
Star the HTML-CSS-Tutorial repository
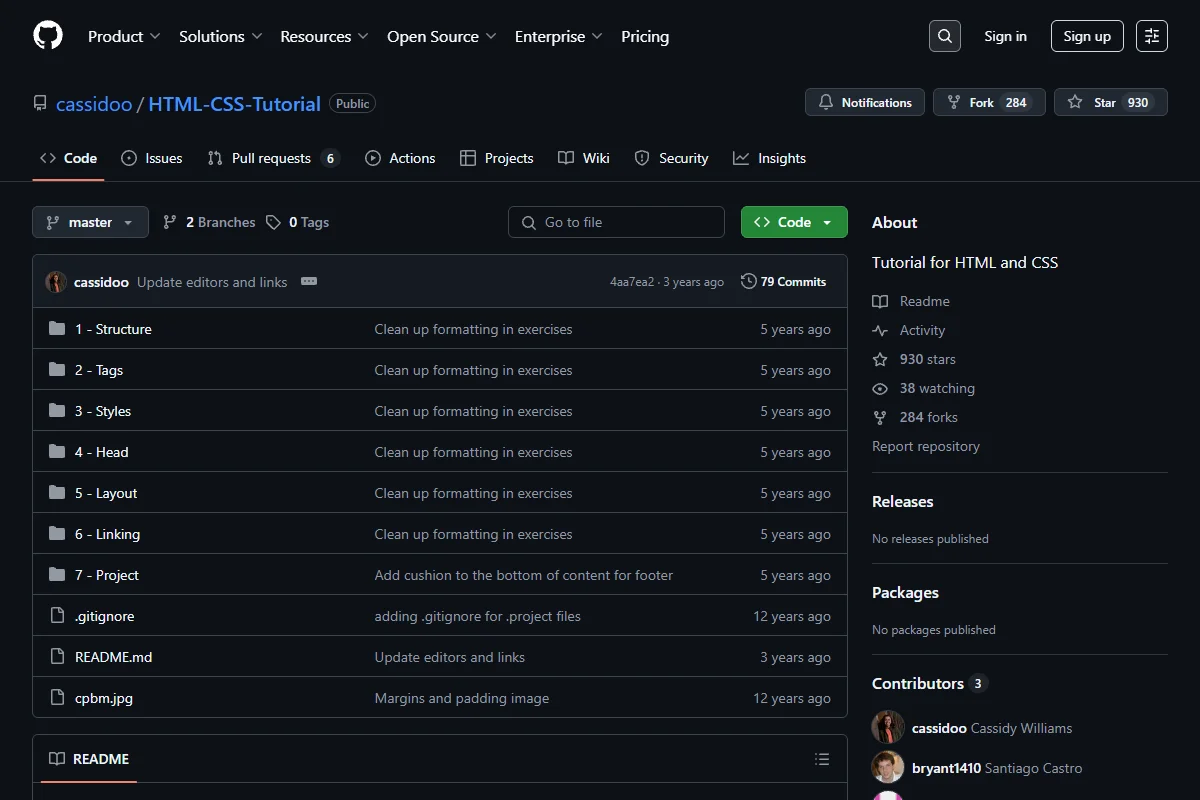[x=1110, y=102]
